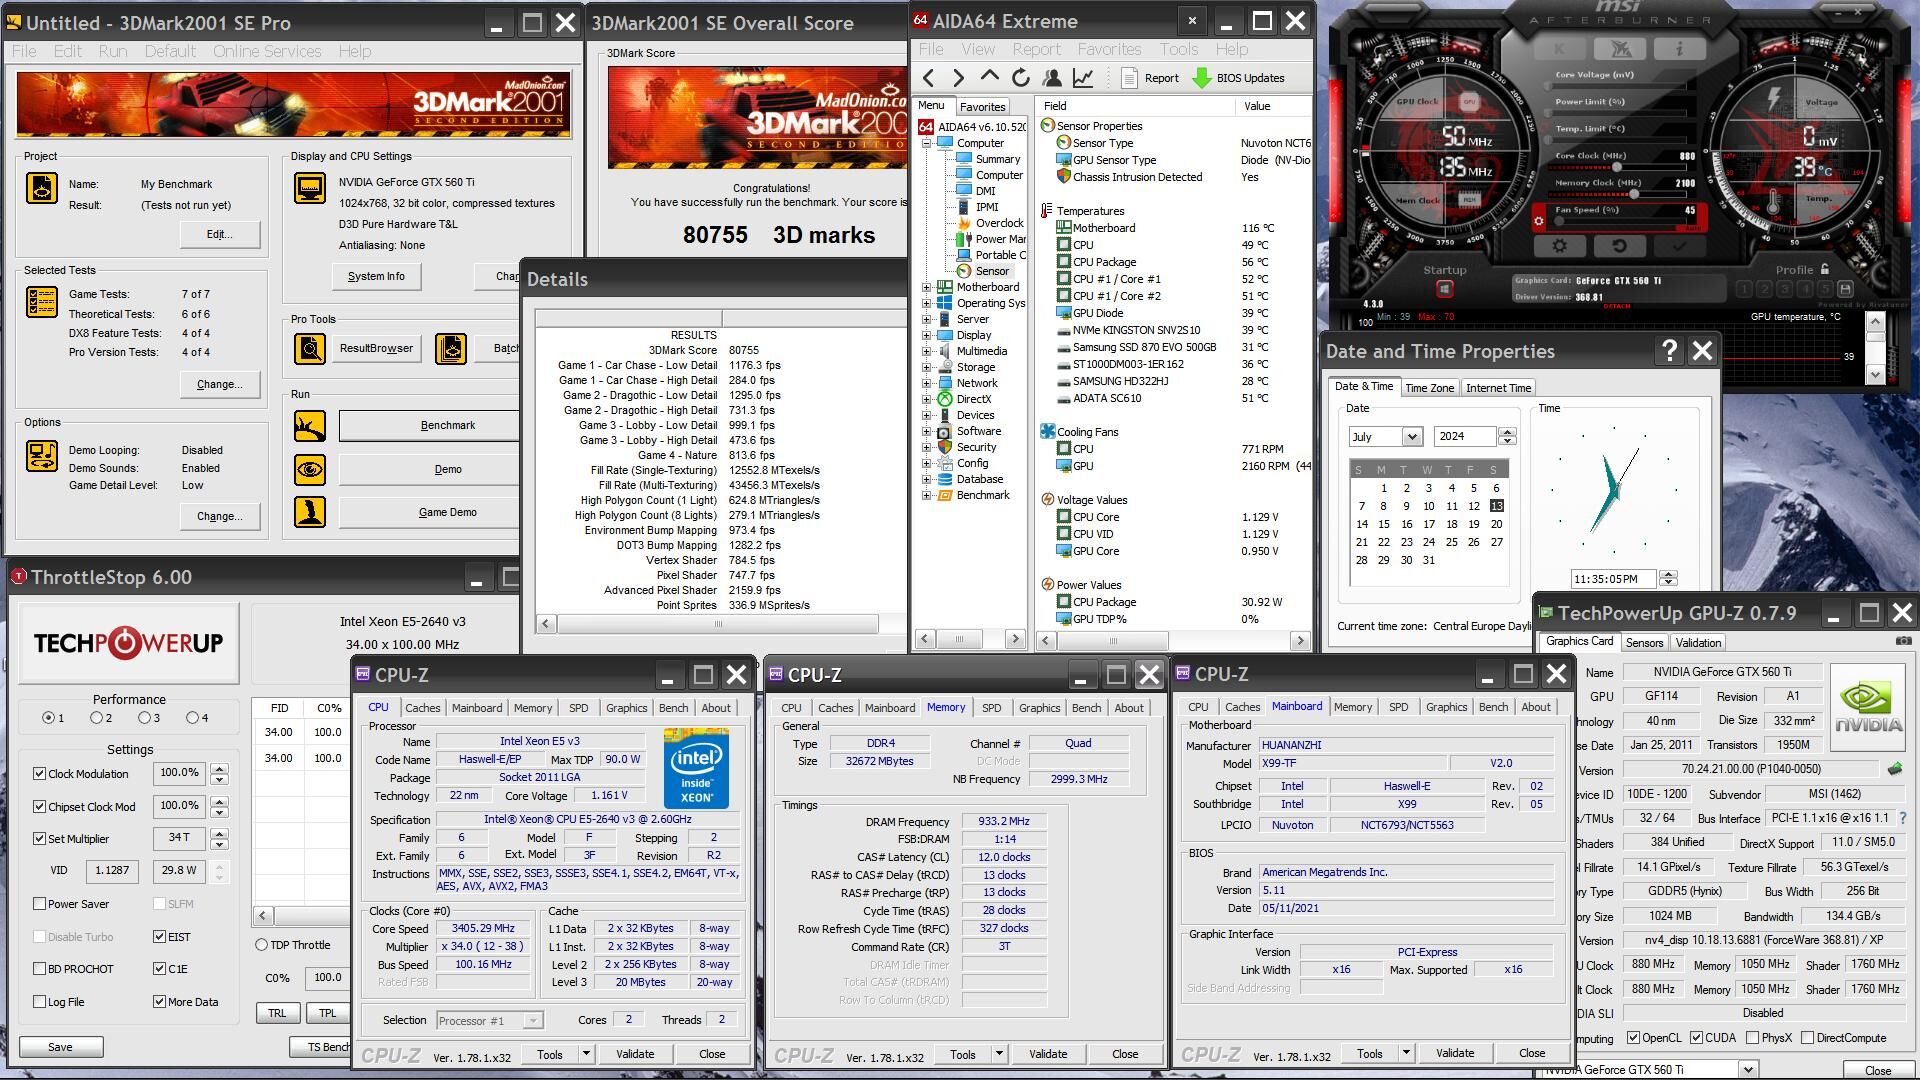1920x1080 pixels.
Task: Click Edit button under Project
Action: coord(219,234)
